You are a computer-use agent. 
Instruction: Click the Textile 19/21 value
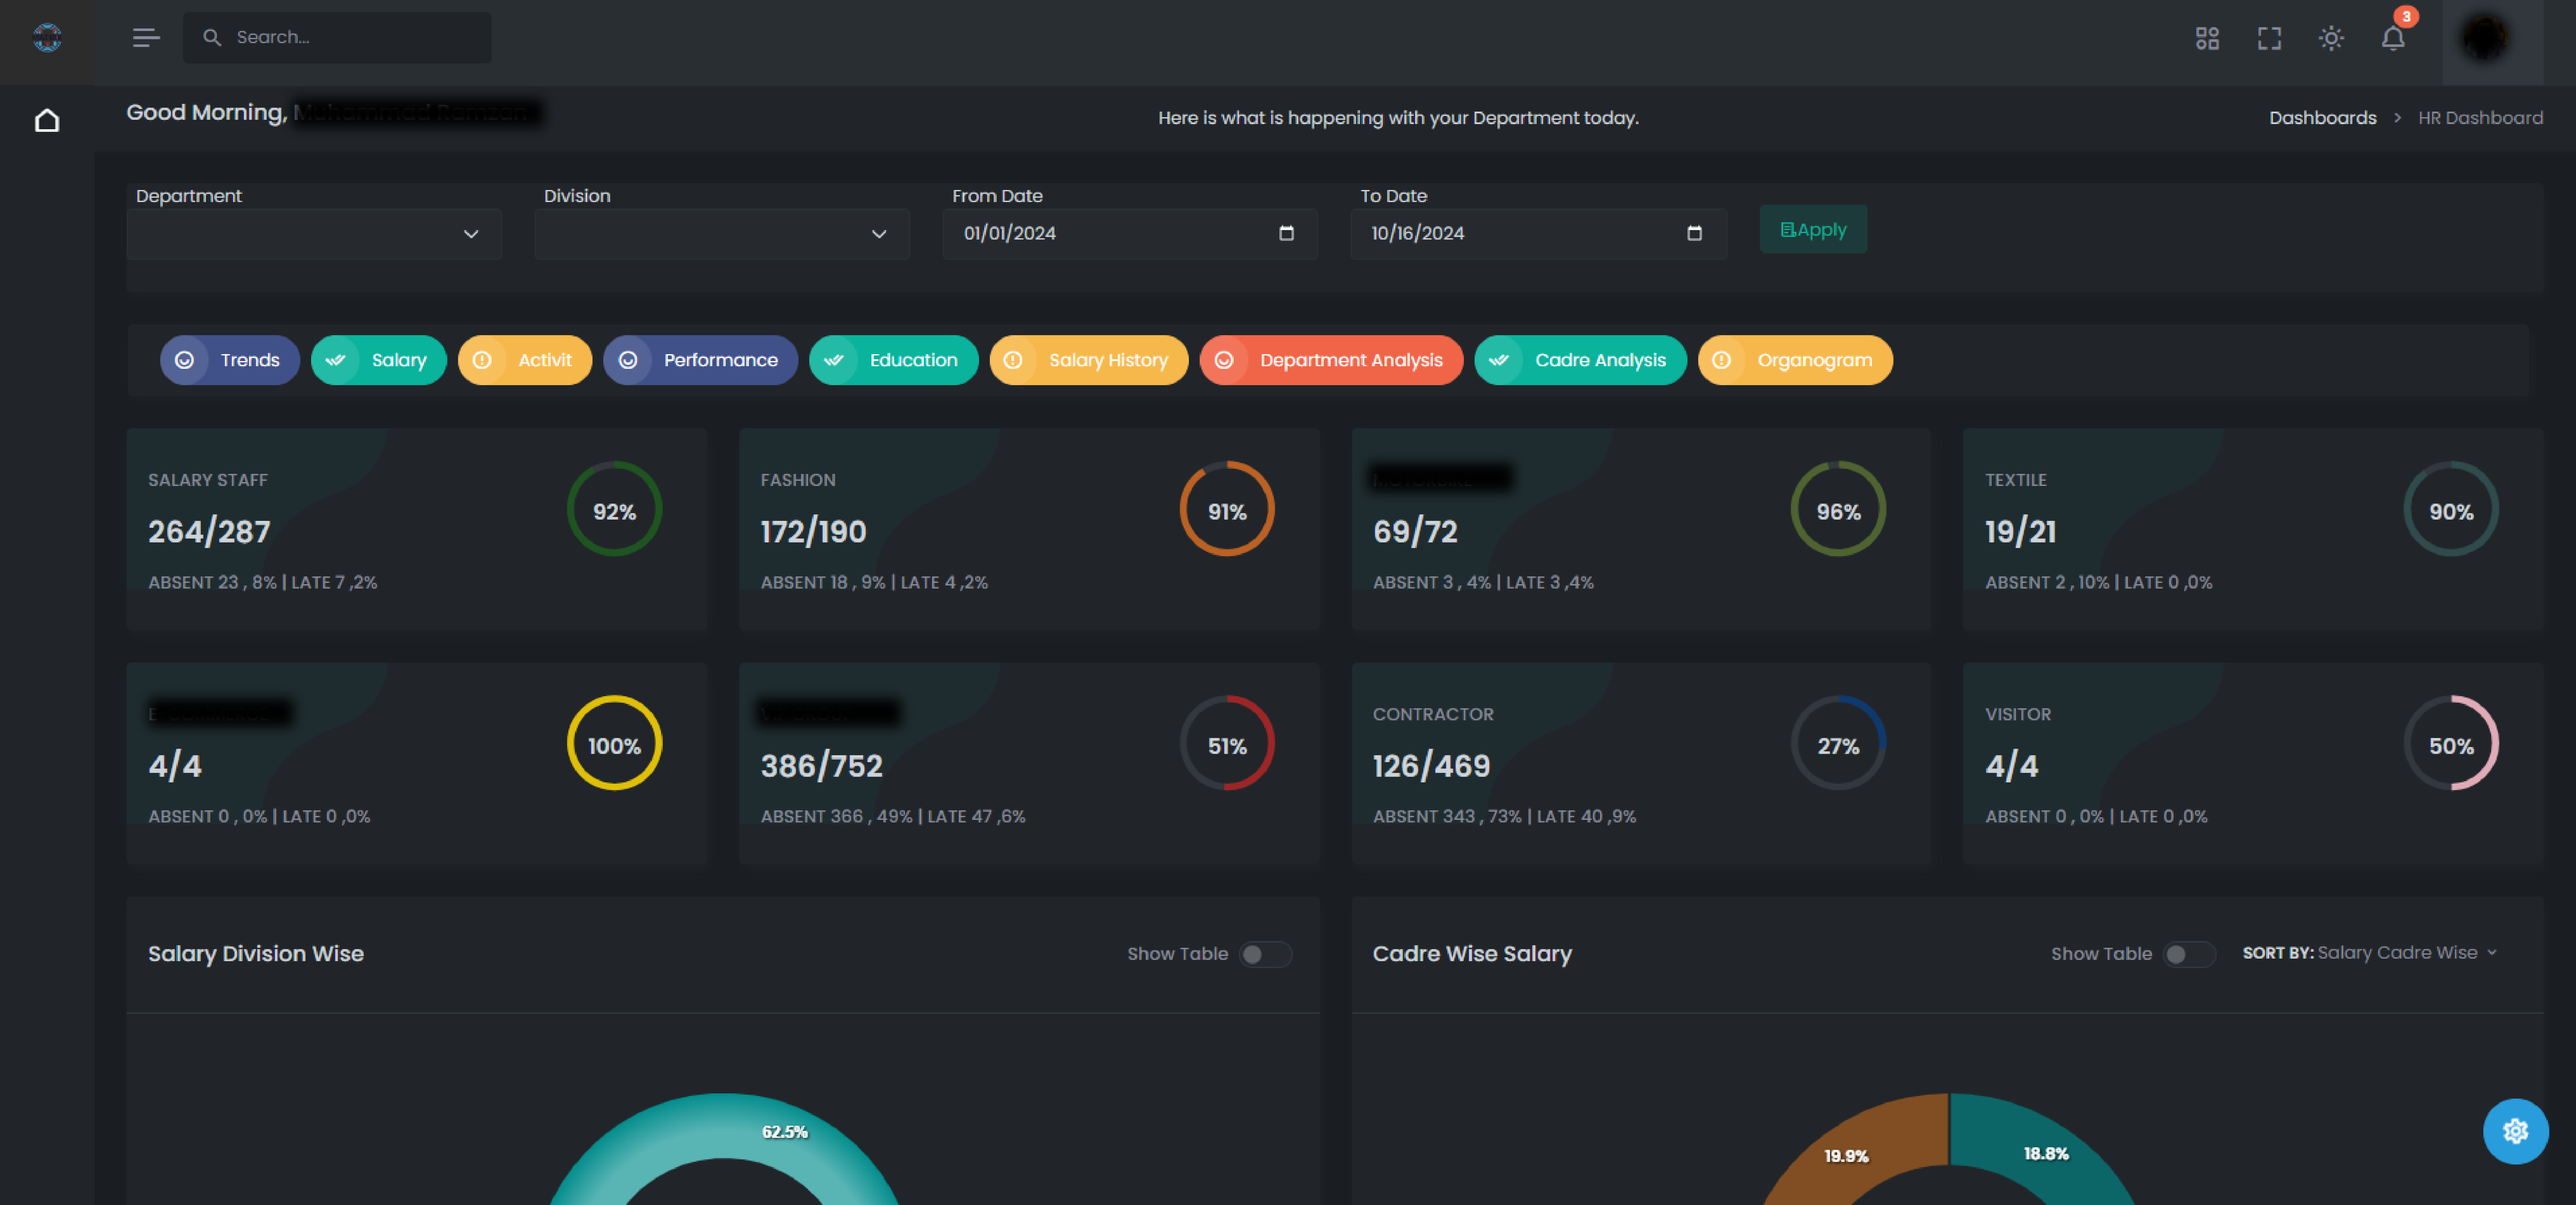point(2020,532)
